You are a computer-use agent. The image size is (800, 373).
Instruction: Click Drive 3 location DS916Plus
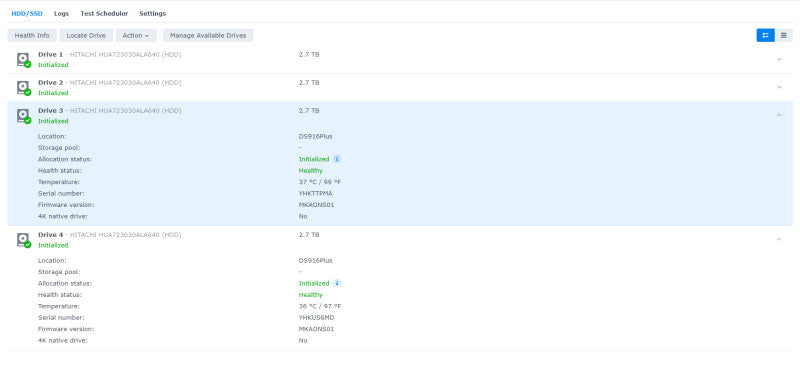315,136
